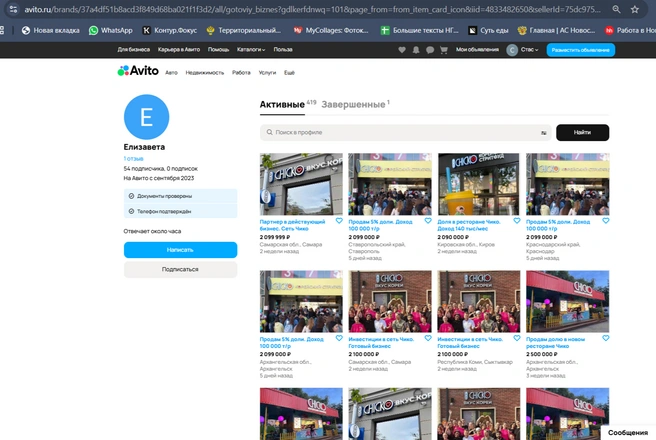Click browser address bar URL

[312, 9]
